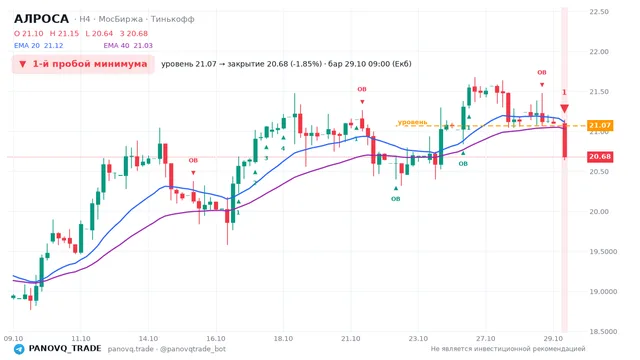The width and height of the screenshot is (640, 360).
Task: Click the 21.50 price axis label
Action: 599,92
